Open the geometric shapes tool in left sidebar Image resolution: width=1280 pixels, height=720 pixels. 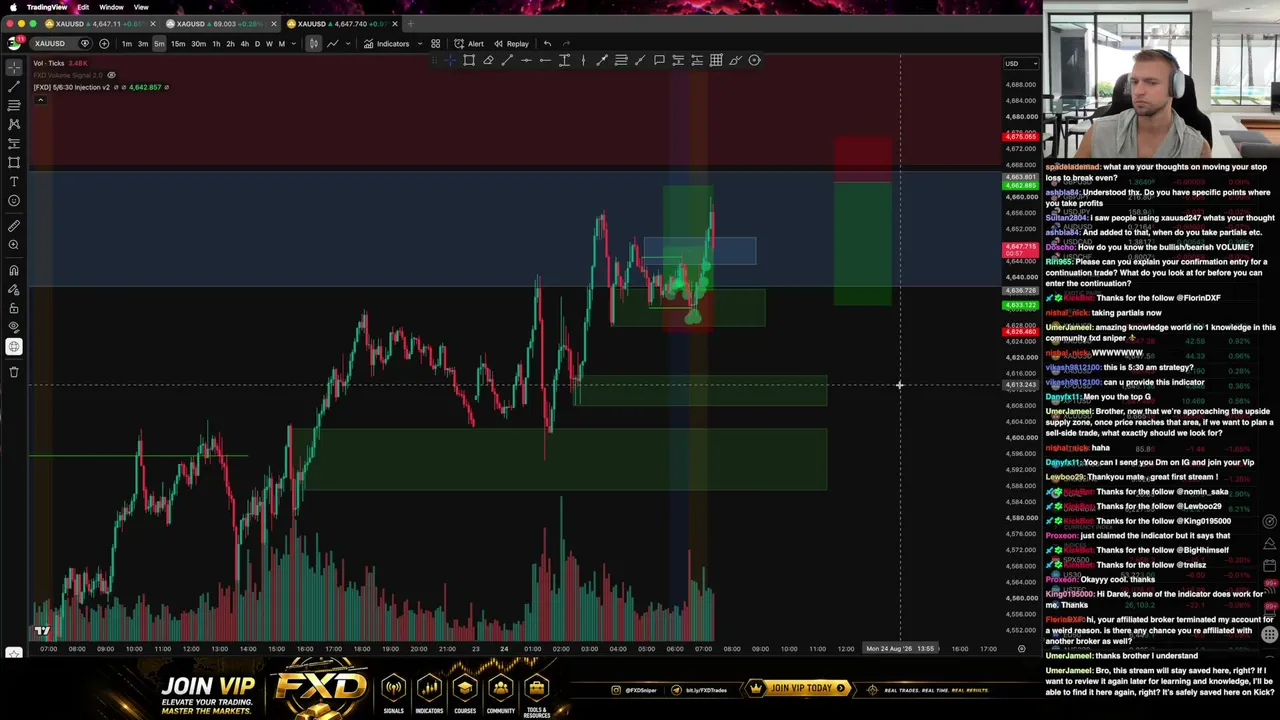tap(14, 162)
